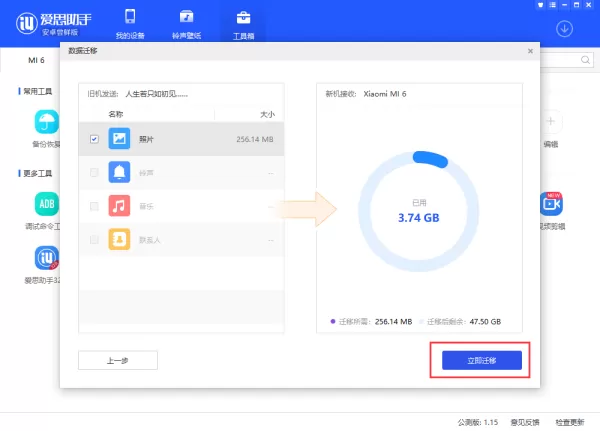Click the 迁移所需 256.14 MB label
Screen dimensions: 600x431
tap(371, 322)
